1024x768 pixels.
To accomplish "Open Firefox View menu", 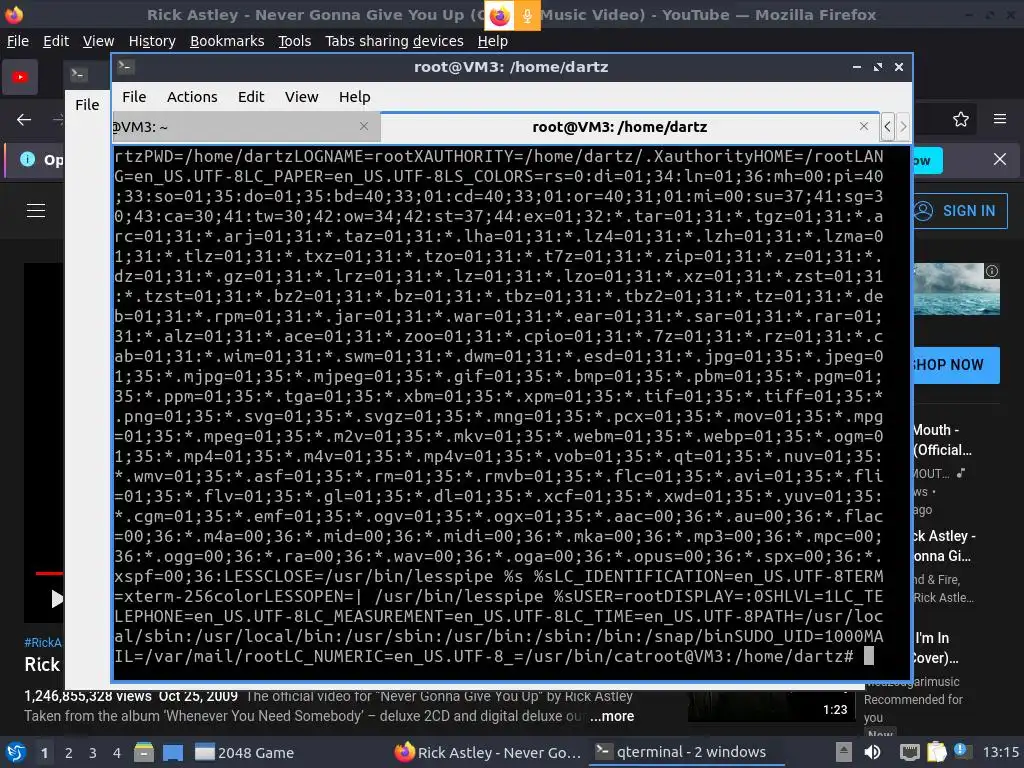I will [98, 41].
